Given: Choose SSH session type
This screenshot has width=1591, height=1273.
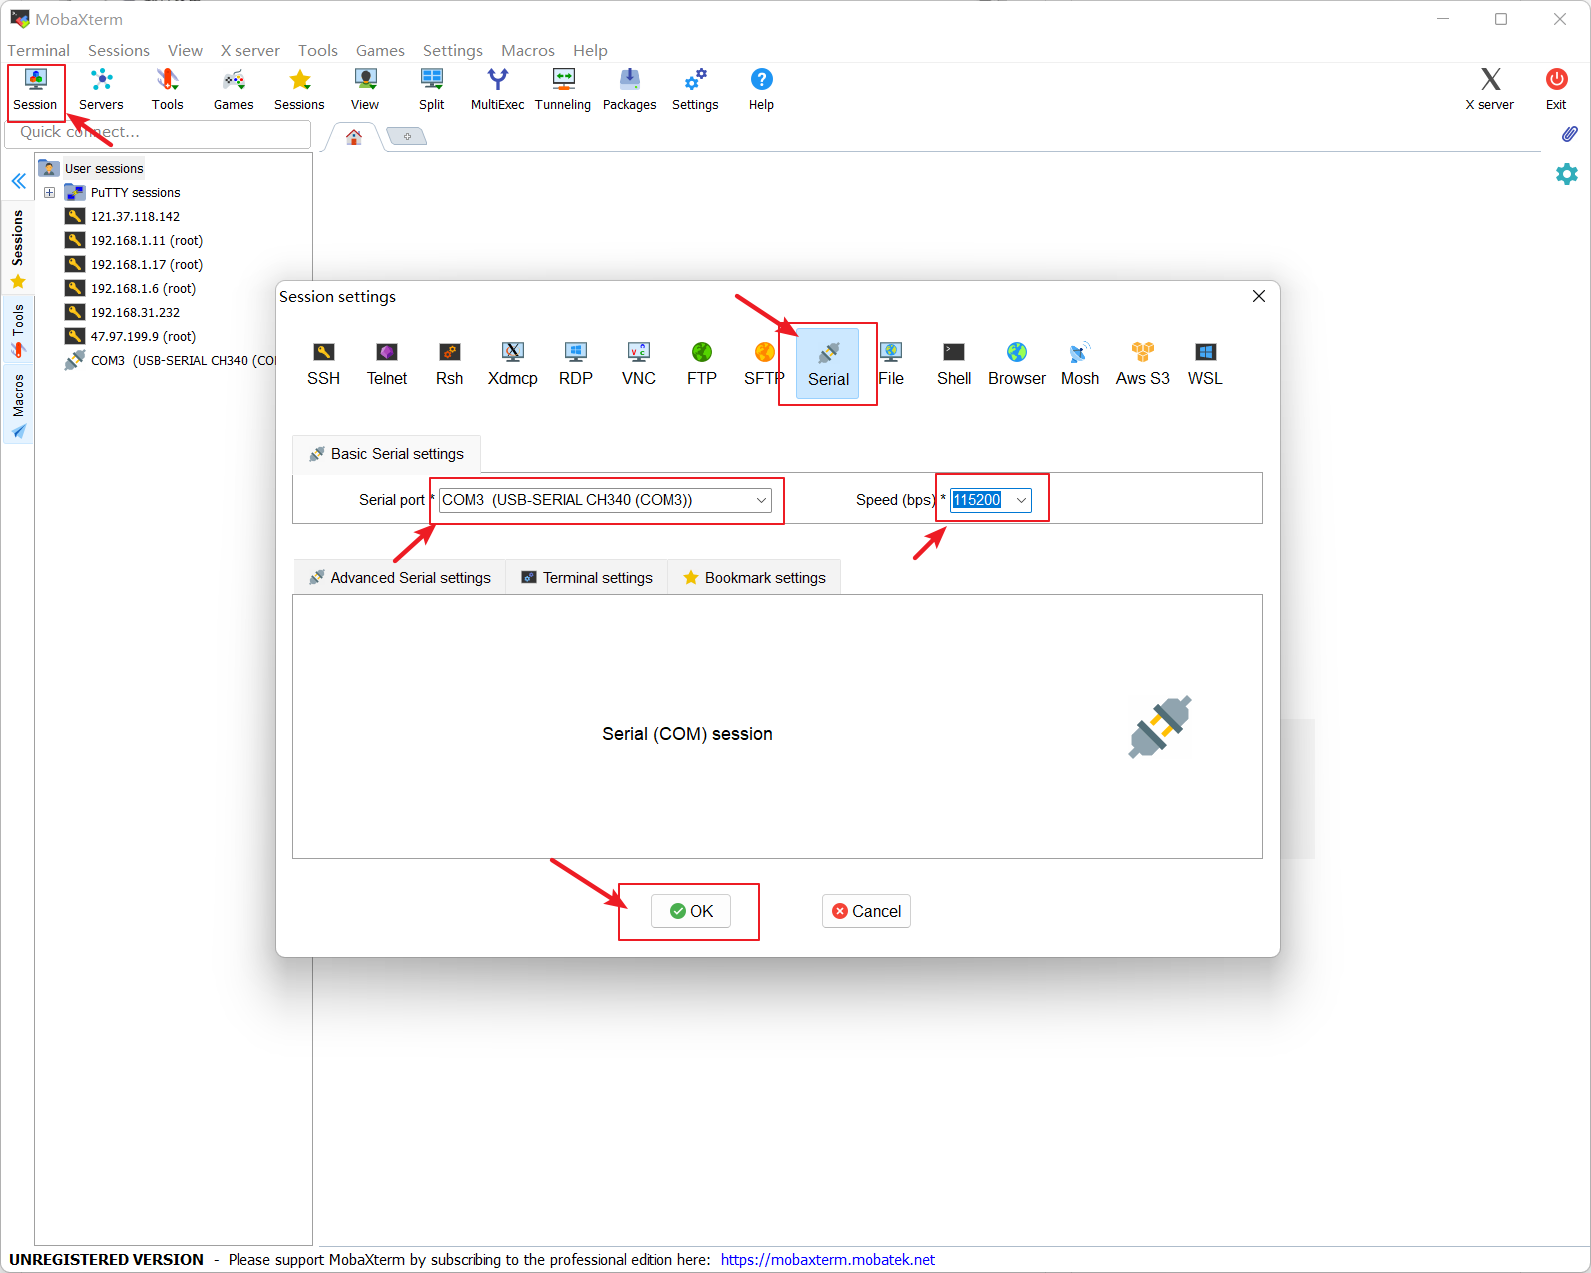Looking at the screenshot, I should (323, 364).
